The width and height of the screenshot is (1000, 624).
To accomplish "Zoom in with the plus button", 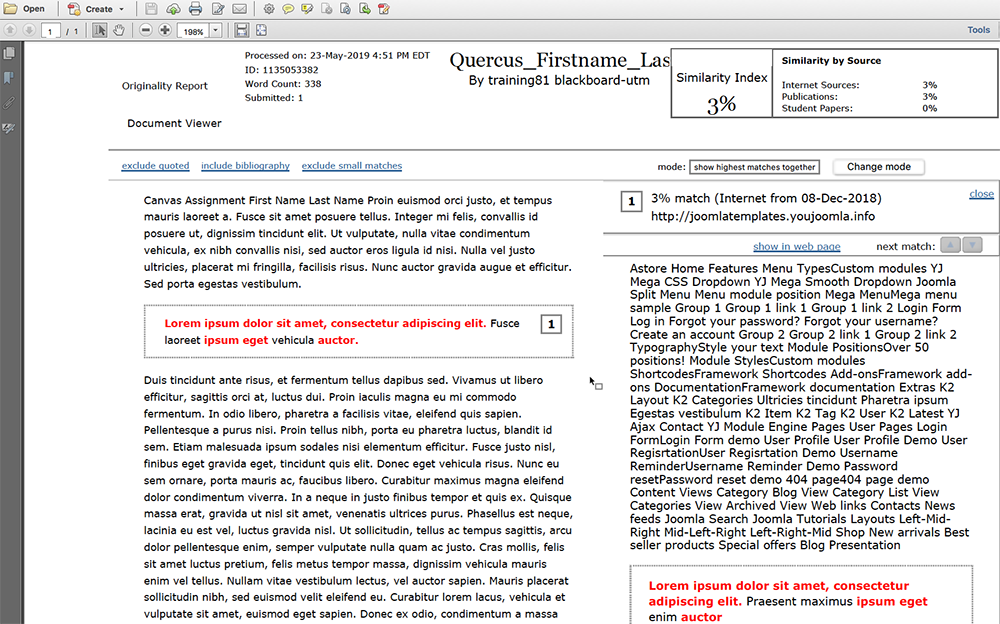I will pyautogui.click(x=165, y=30).
